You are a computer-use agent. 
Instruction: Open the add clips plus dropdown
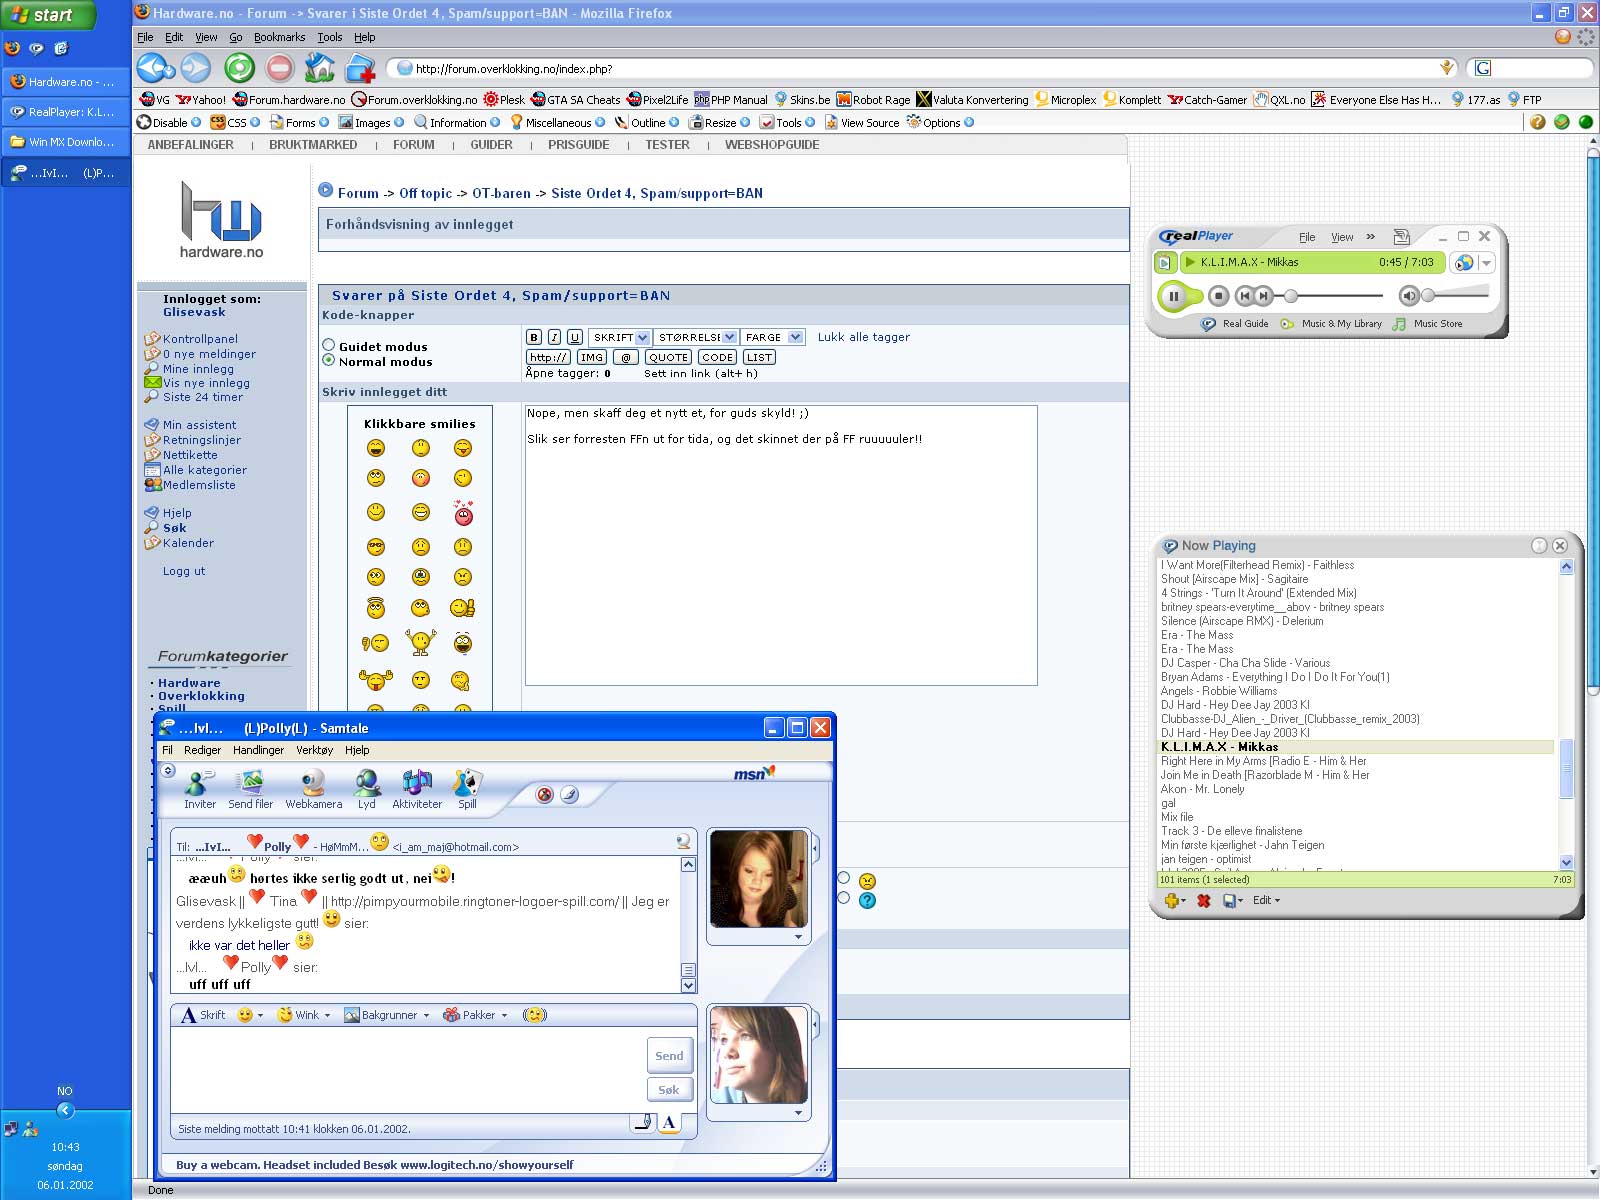tap(1175, 901)
